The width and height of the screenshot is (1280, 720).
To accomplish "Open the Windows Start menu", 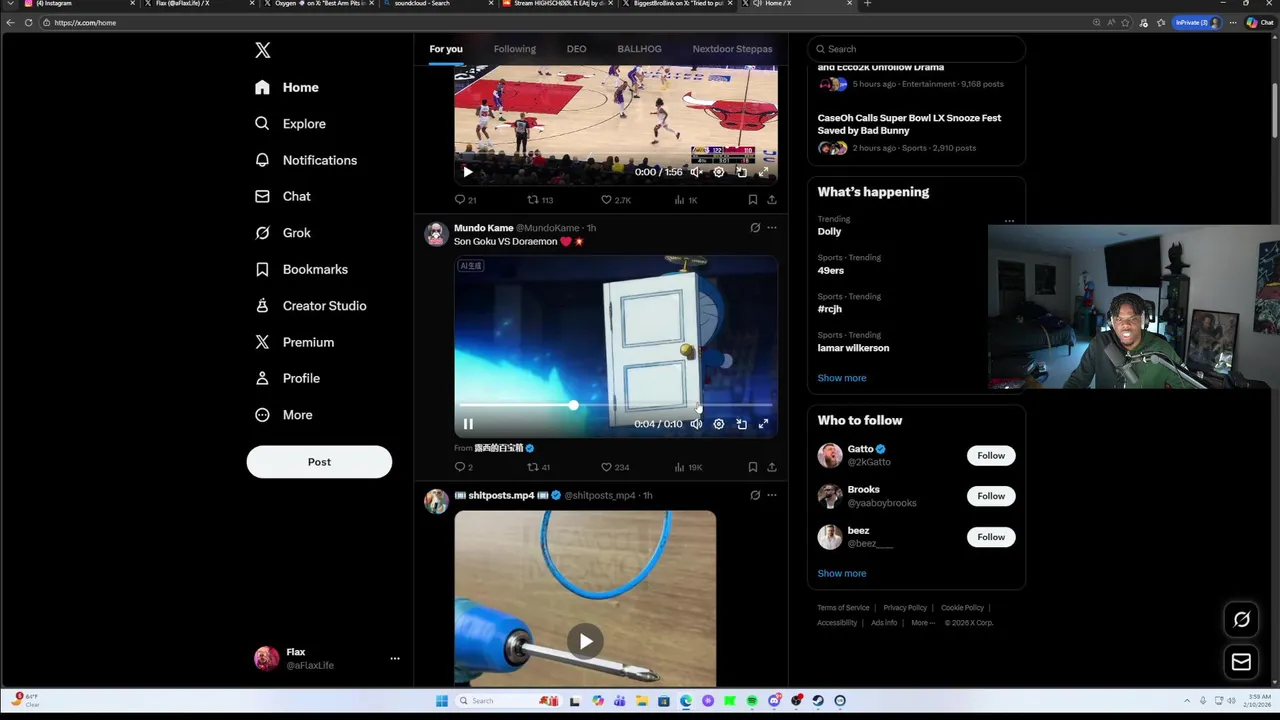I will 441,701.
